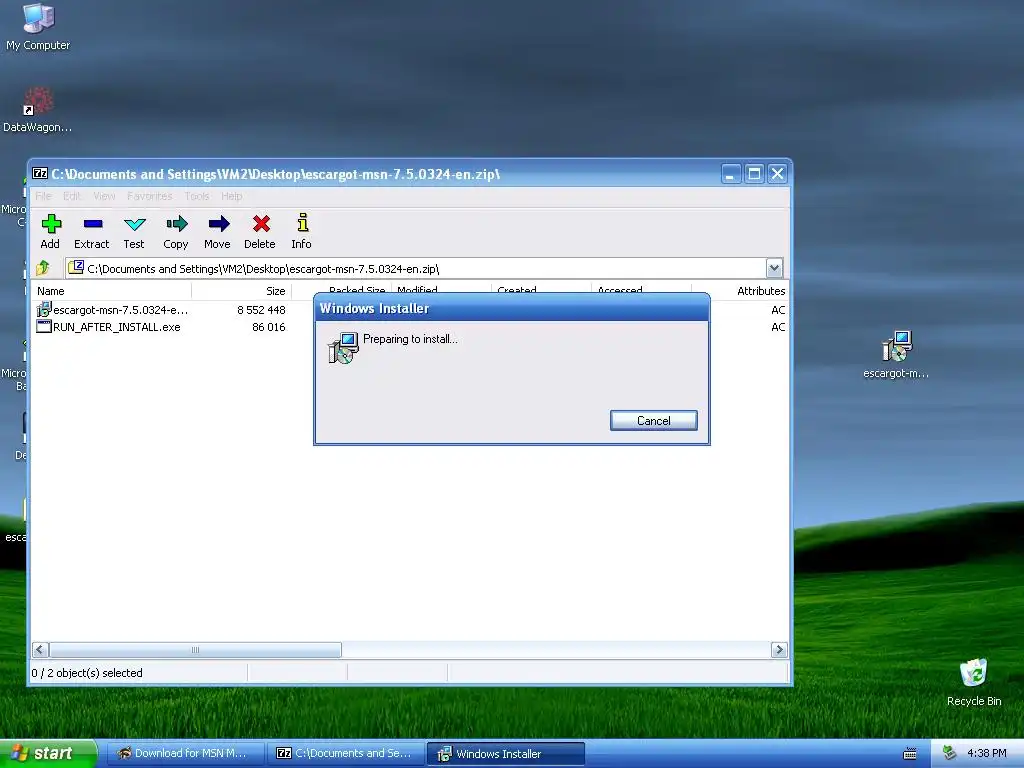The height and width of the screenshot is (768, 1024).
Task: Open the Windows Start button
Action: click(x=48, y=753)
